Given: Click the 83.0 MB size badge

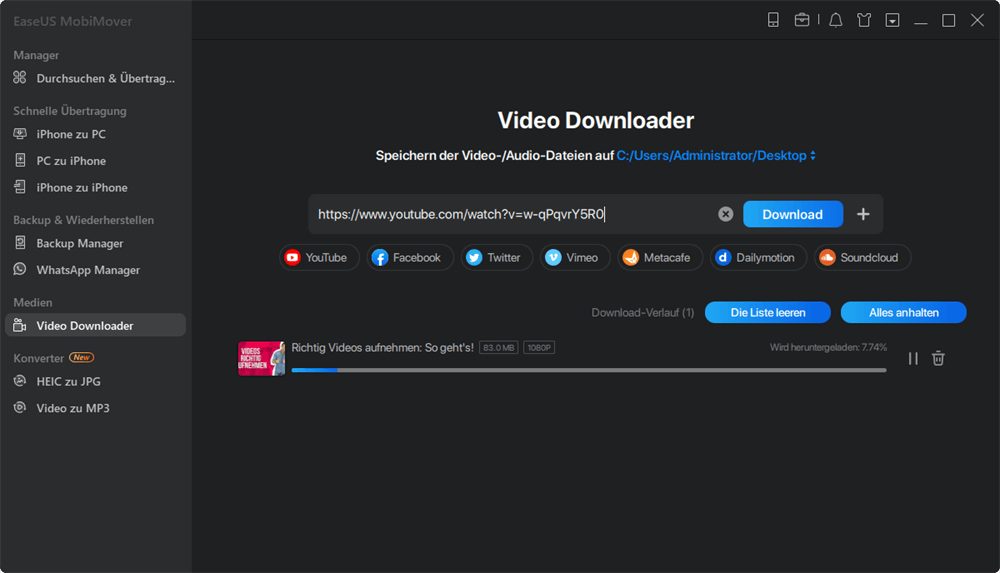Looking at the screenshot, I should click(x=499, y=348).
